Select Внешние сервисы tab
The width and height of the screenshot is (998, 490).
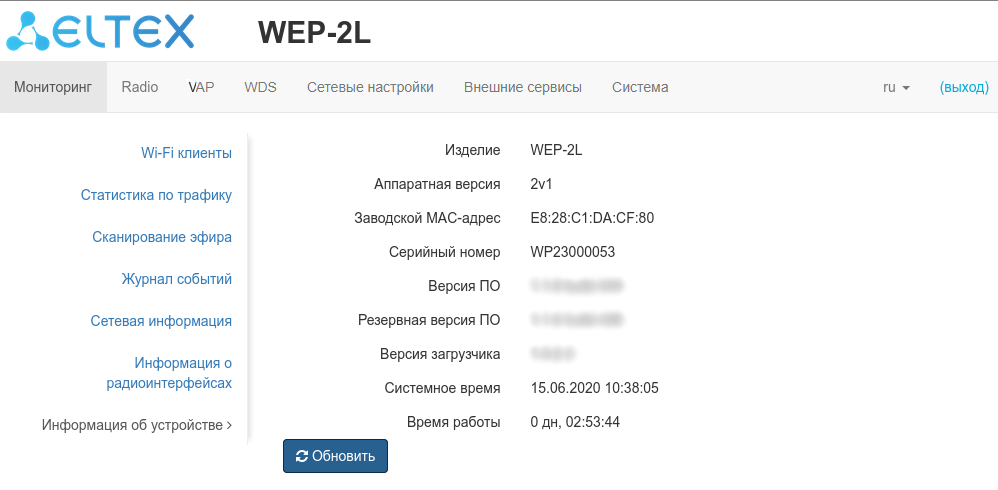tap(522, 87)
